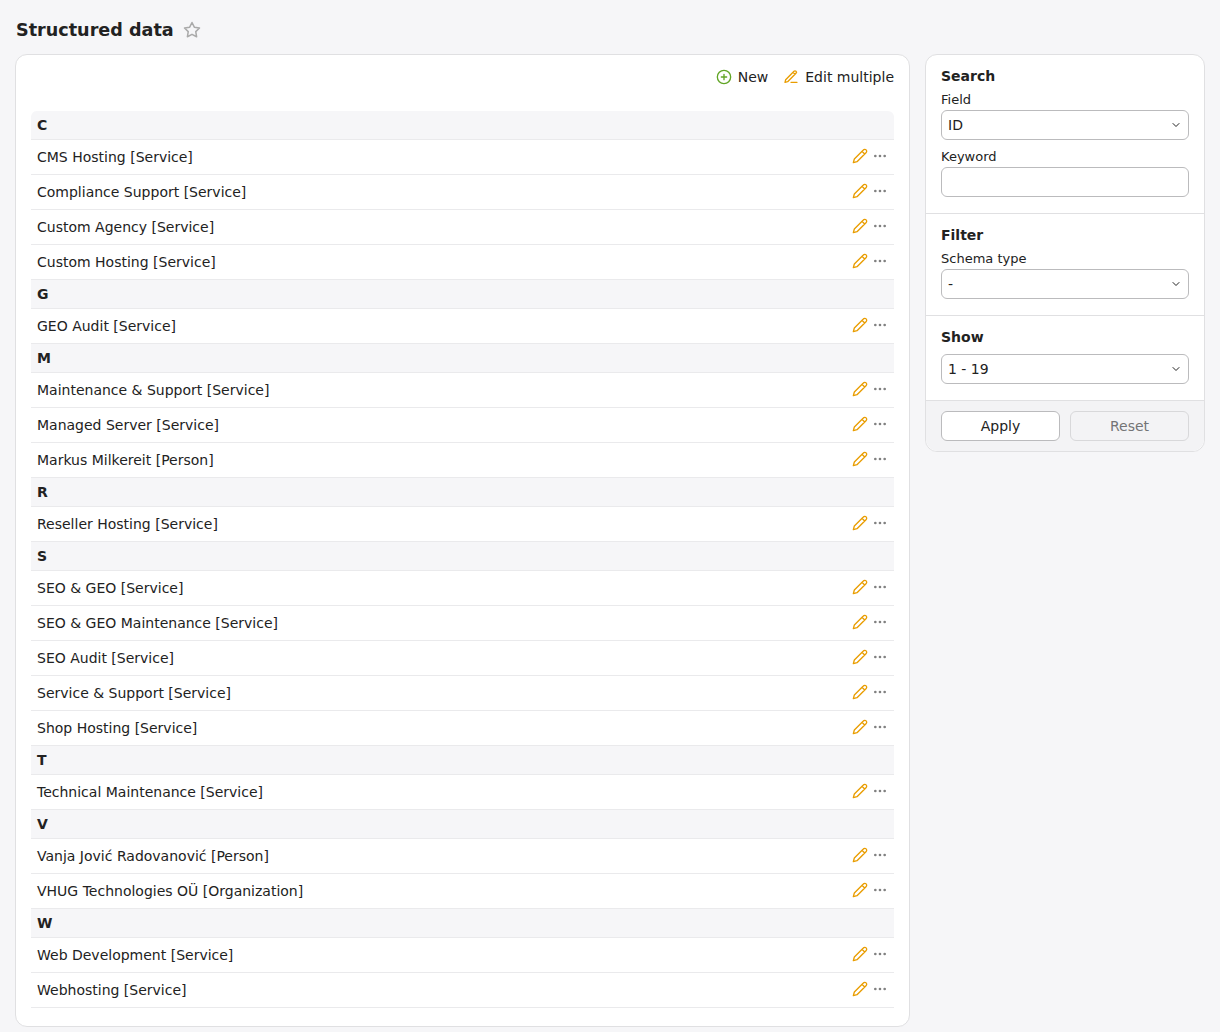
Task: Open Shop Hosting [Service] entry
Action: tap(117, 728)
